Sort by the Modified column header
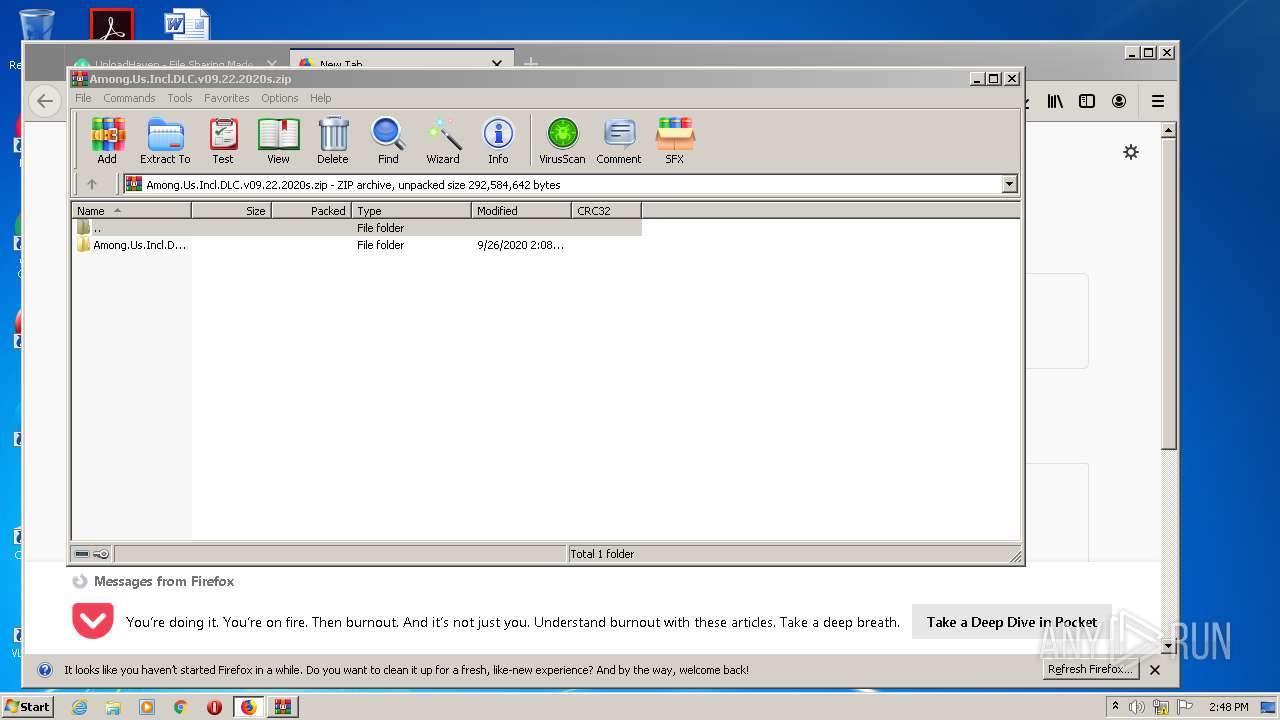The image size is (1280, 720). click(x=521, y=210)
